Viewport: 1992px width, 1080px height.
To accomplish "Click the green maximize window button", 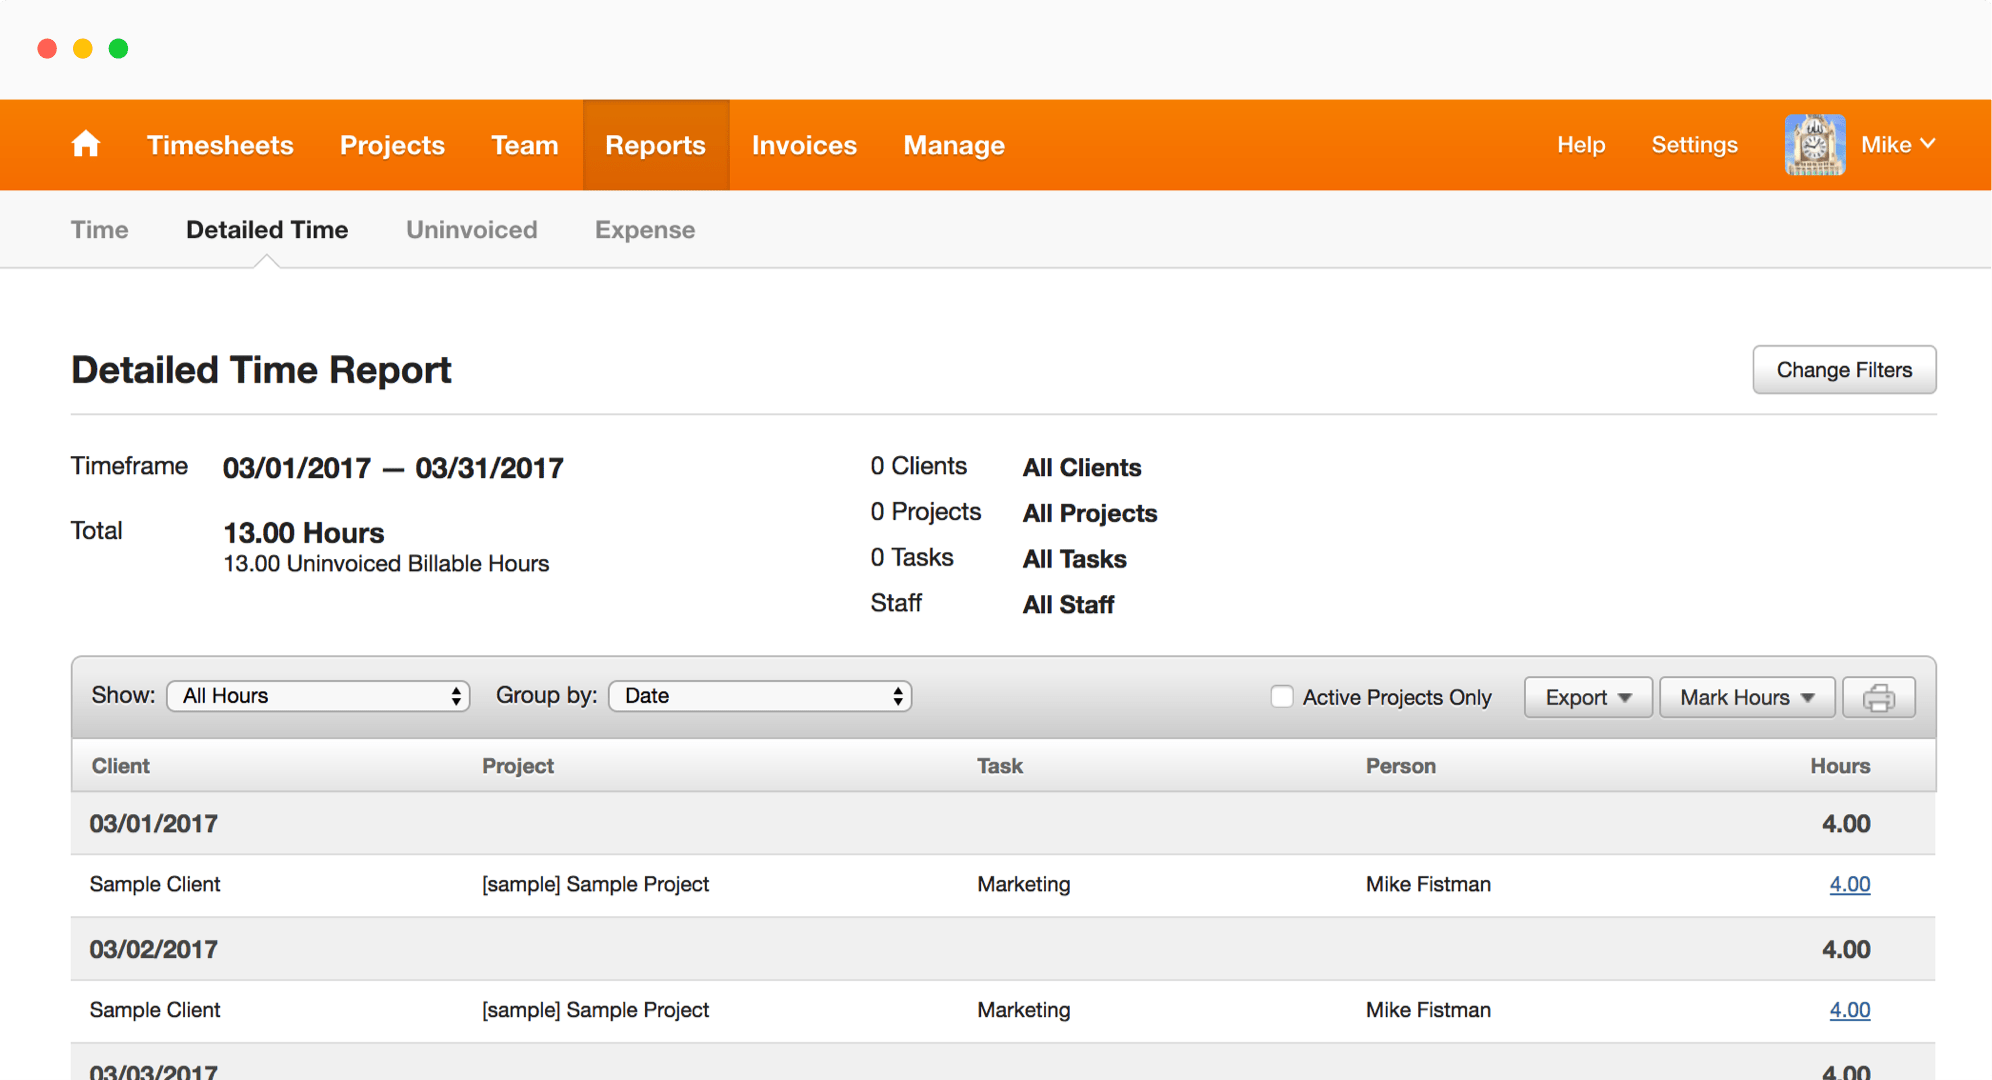I will click(118, 48).
